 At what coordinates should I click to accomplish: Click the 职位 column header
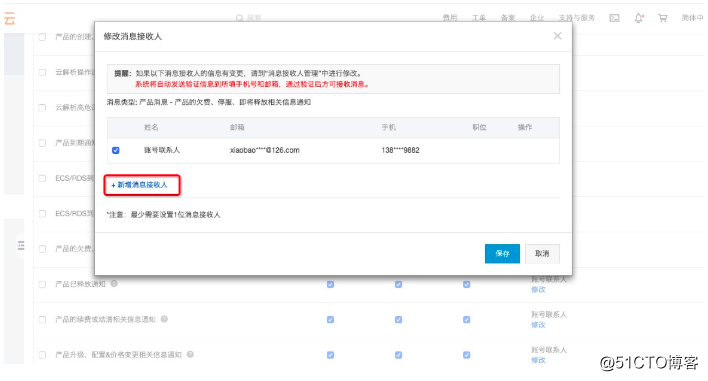click(480, 127)
